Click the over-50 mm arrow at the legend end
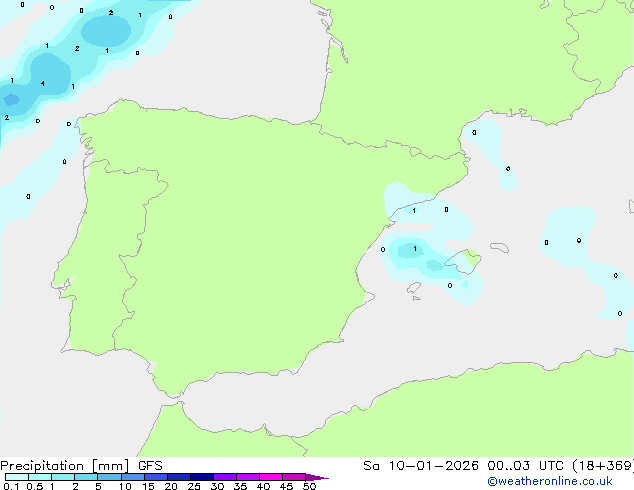This screenshot has height=490, width=634. tap(317, 477)
